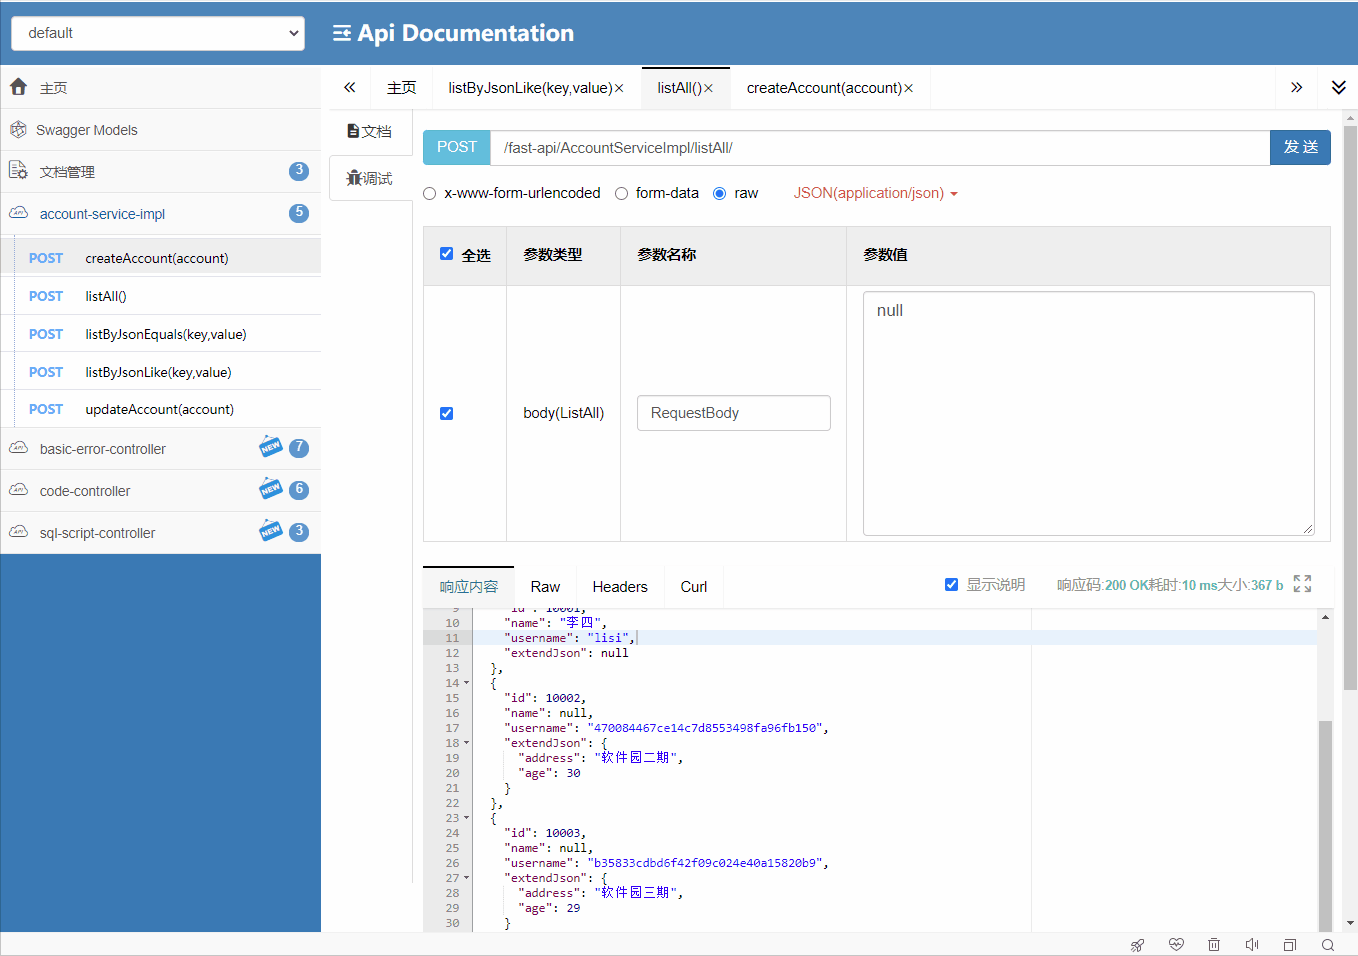Expand the code-controller group

click(x=160, y=490)
